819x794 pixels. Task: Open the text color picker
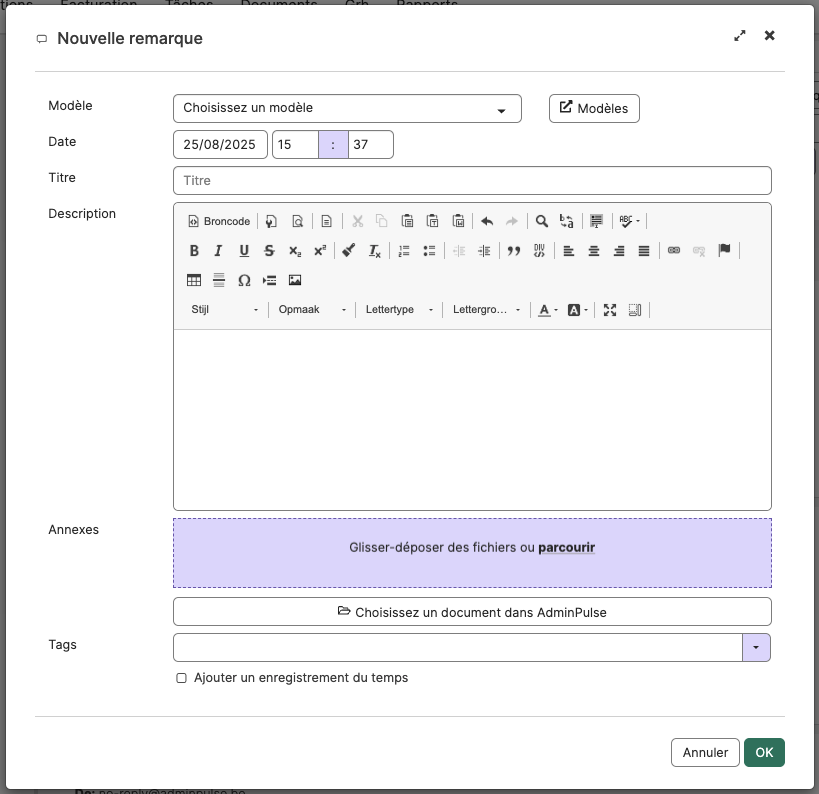pos(548,310)
